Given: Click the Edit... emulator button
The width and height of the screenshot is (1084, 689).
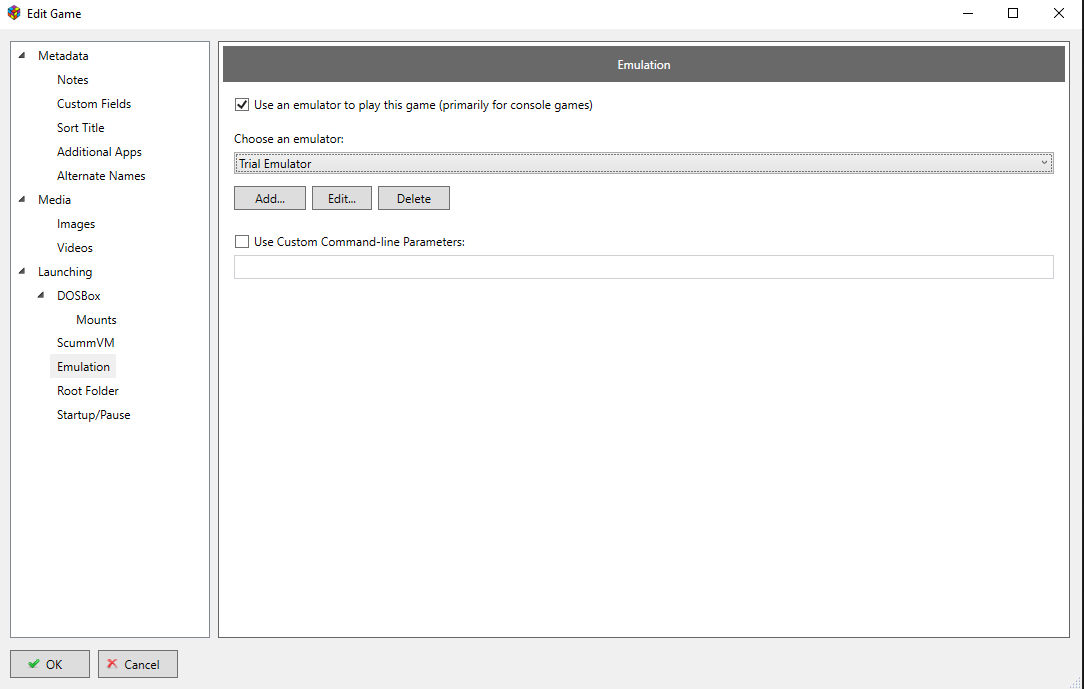Looking at the screenshot, I should point(342,199).
